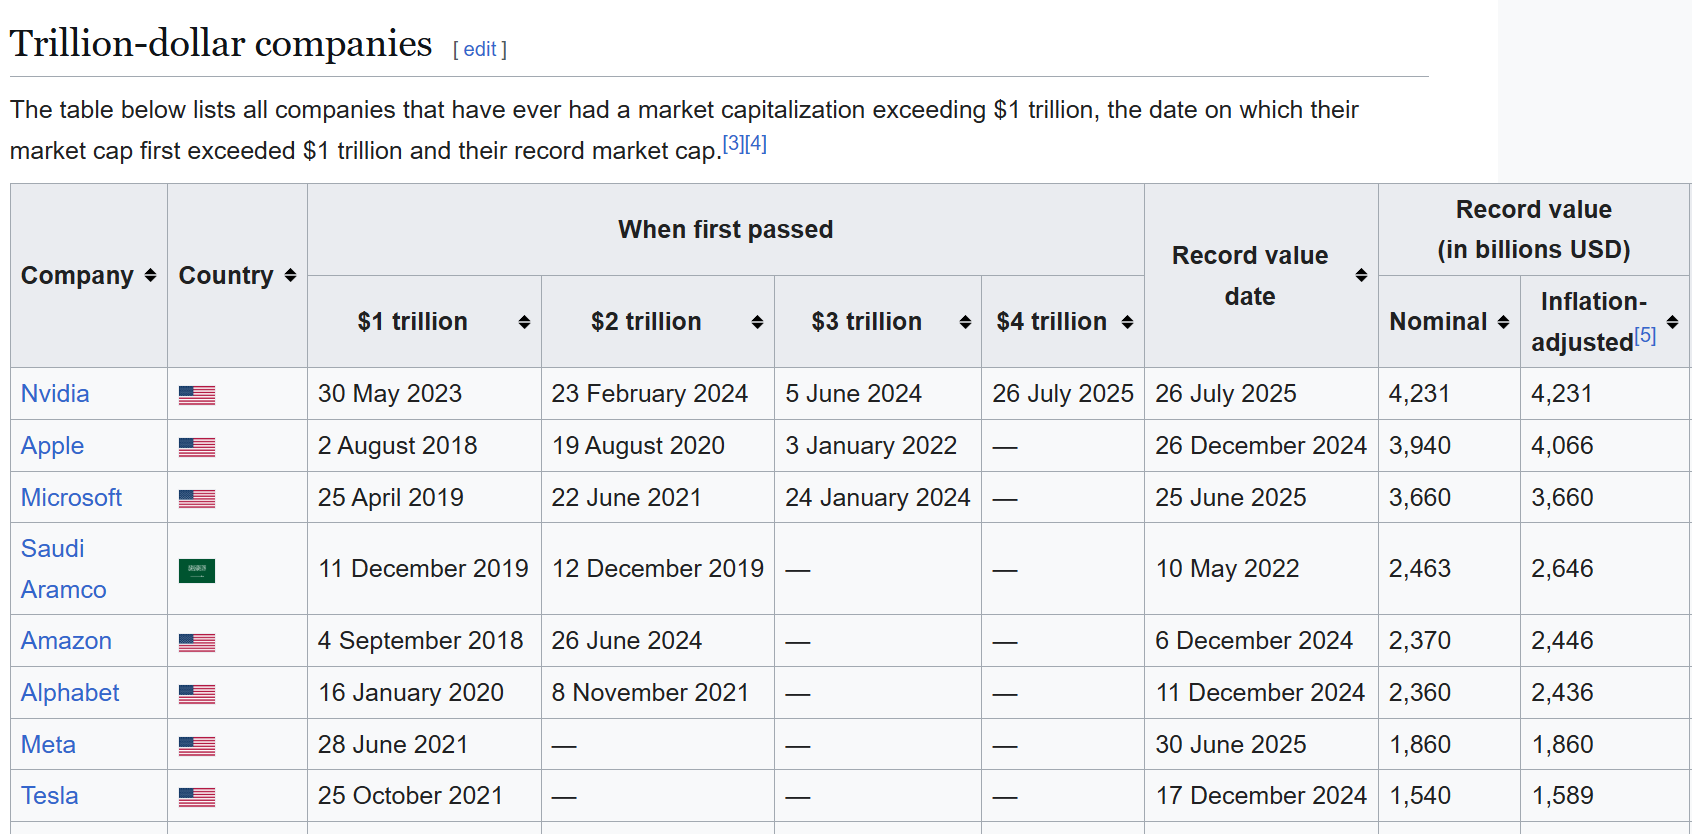Viewport: 1692px width, 834px height.
Task: Click the US flag in Tesla row
Action: (197, 797)
